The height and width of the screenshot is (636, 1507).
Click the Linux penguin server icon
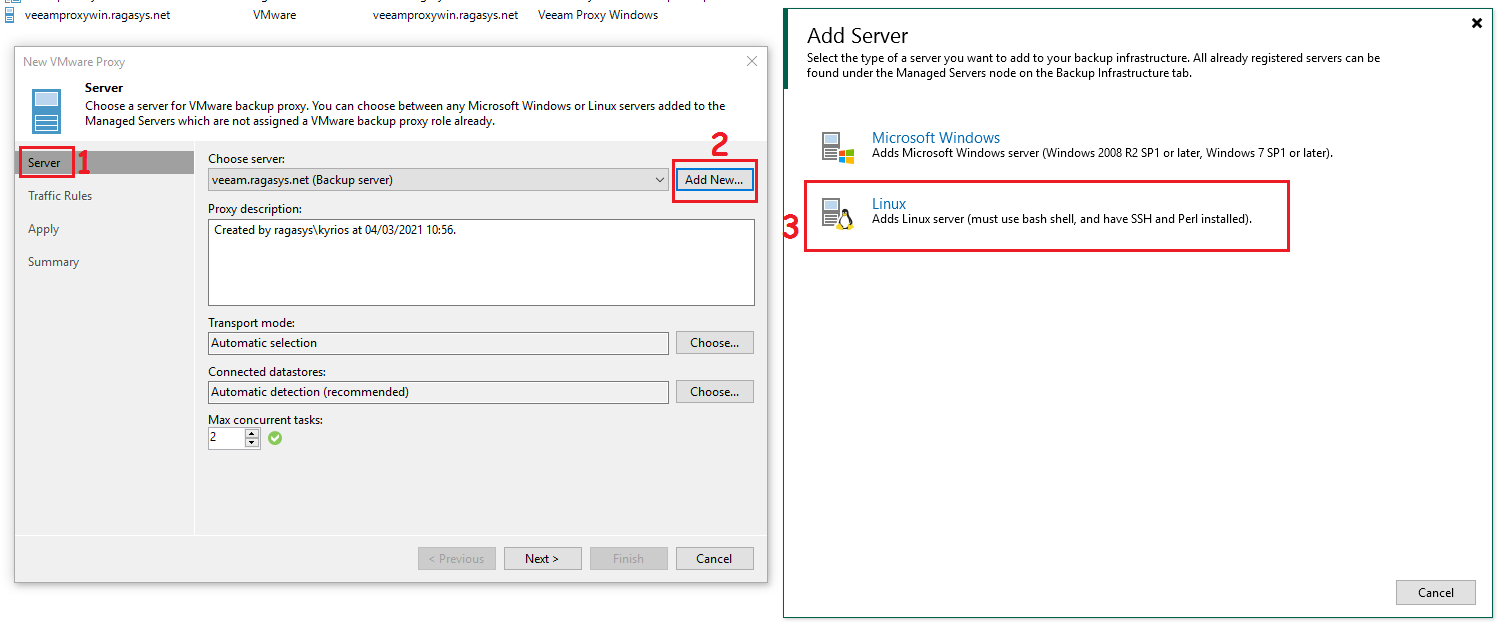(x=837, y=213)
